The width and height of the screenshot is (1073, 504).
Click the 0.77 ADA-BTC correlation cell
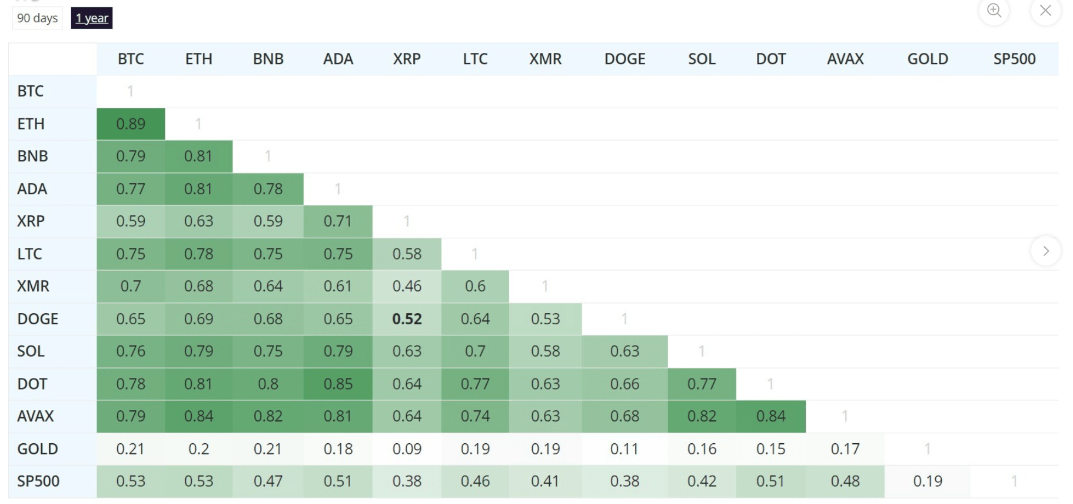click(x=131, y=189)
